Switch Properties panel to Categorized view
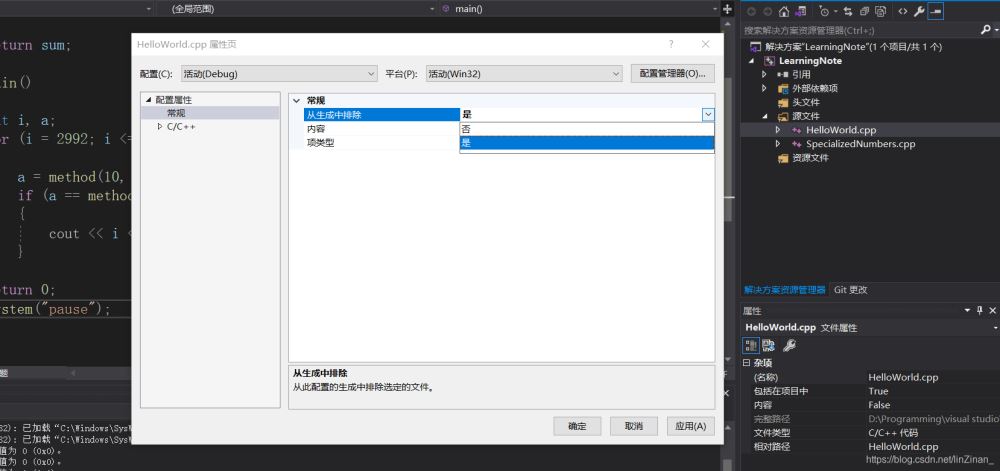This screenshot has width=1000, height=471. click(751, 345)
